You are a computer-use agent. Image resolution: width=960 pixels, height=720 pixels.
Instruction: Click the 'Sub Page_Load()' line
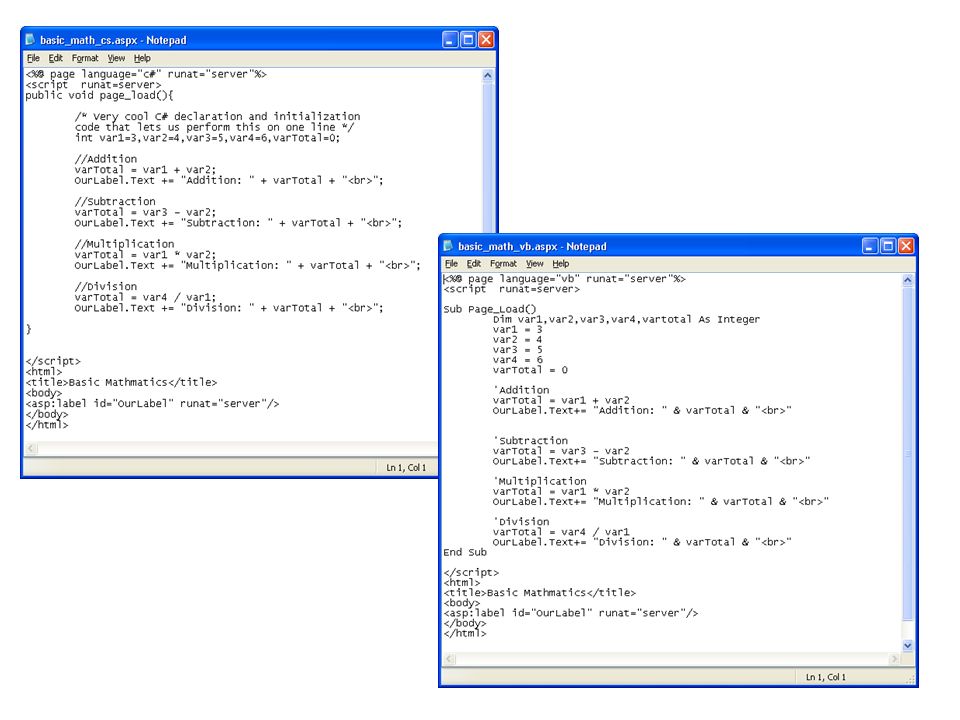490,309
